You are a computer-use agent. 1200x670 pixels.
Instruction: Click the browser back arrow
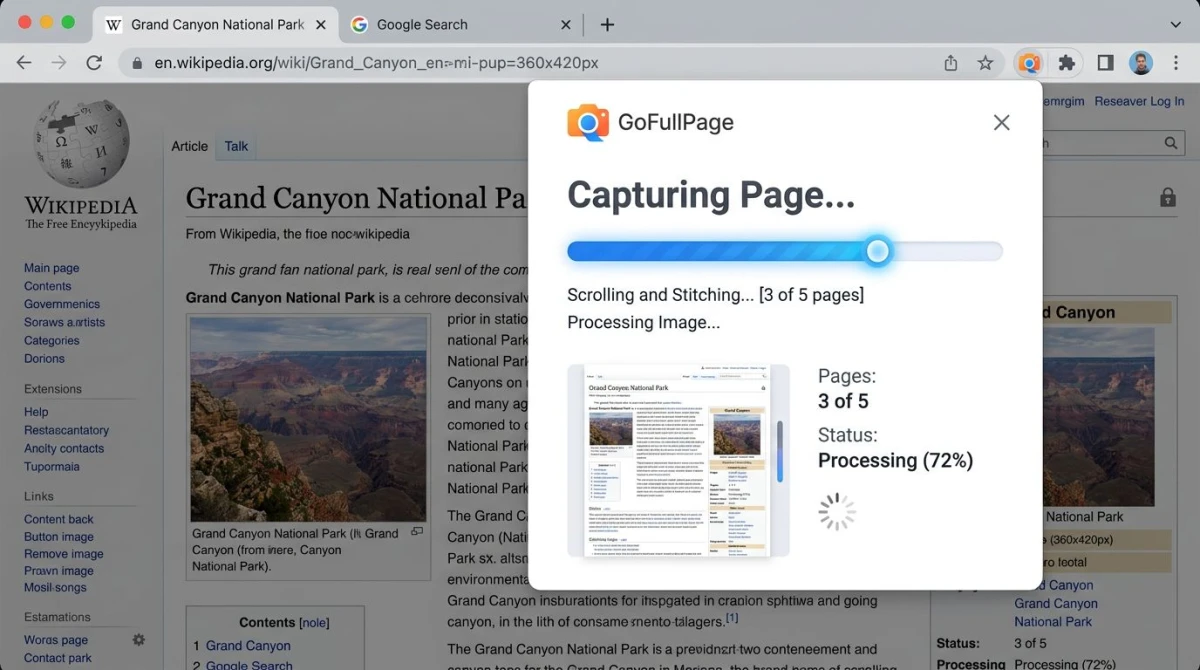click(24, 63)
